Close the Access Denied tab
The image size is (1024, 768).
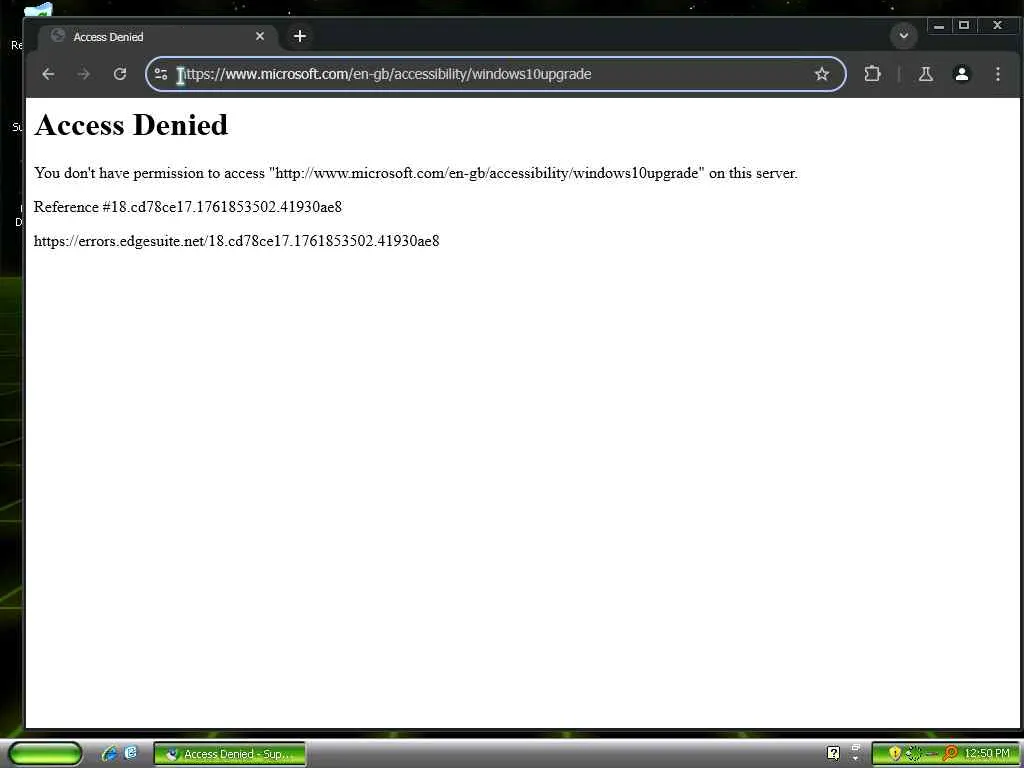pos(260,37)
